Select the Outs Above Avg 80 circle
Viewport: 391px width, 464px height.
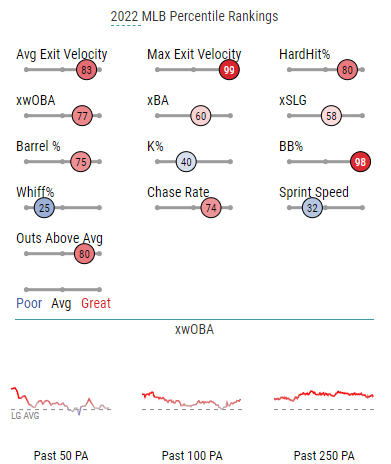pyautogui.click(x=84, y=254)
